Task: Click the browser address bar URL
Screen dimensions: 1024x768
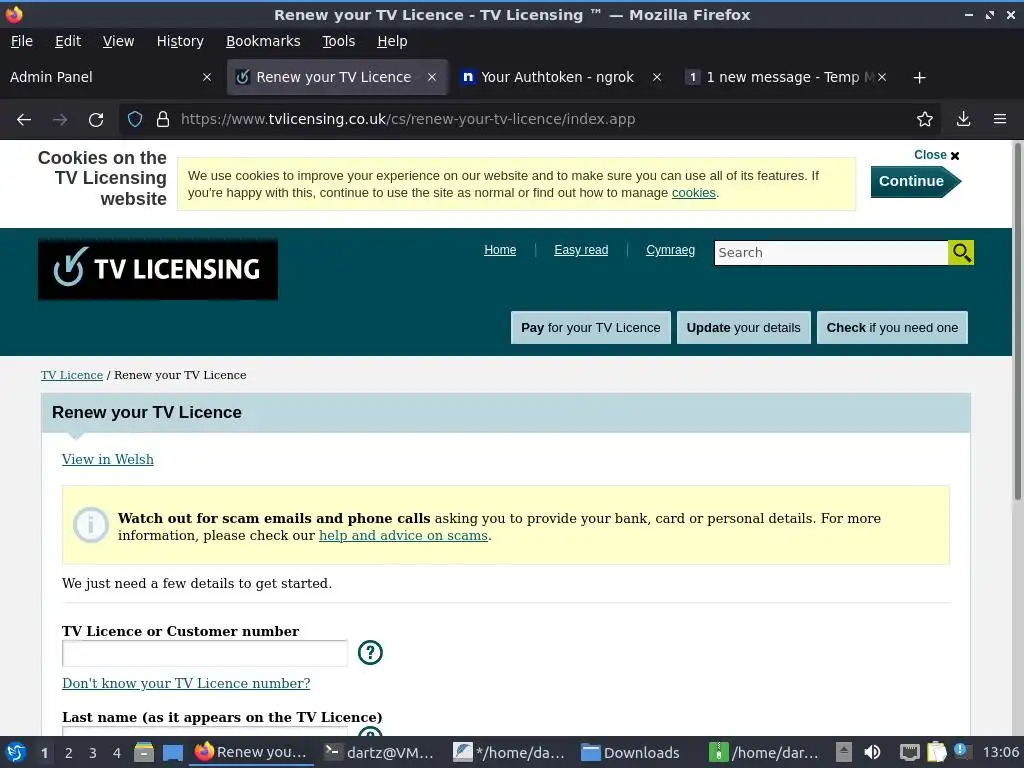Action: pyautogui.click(x=408, y=120)
